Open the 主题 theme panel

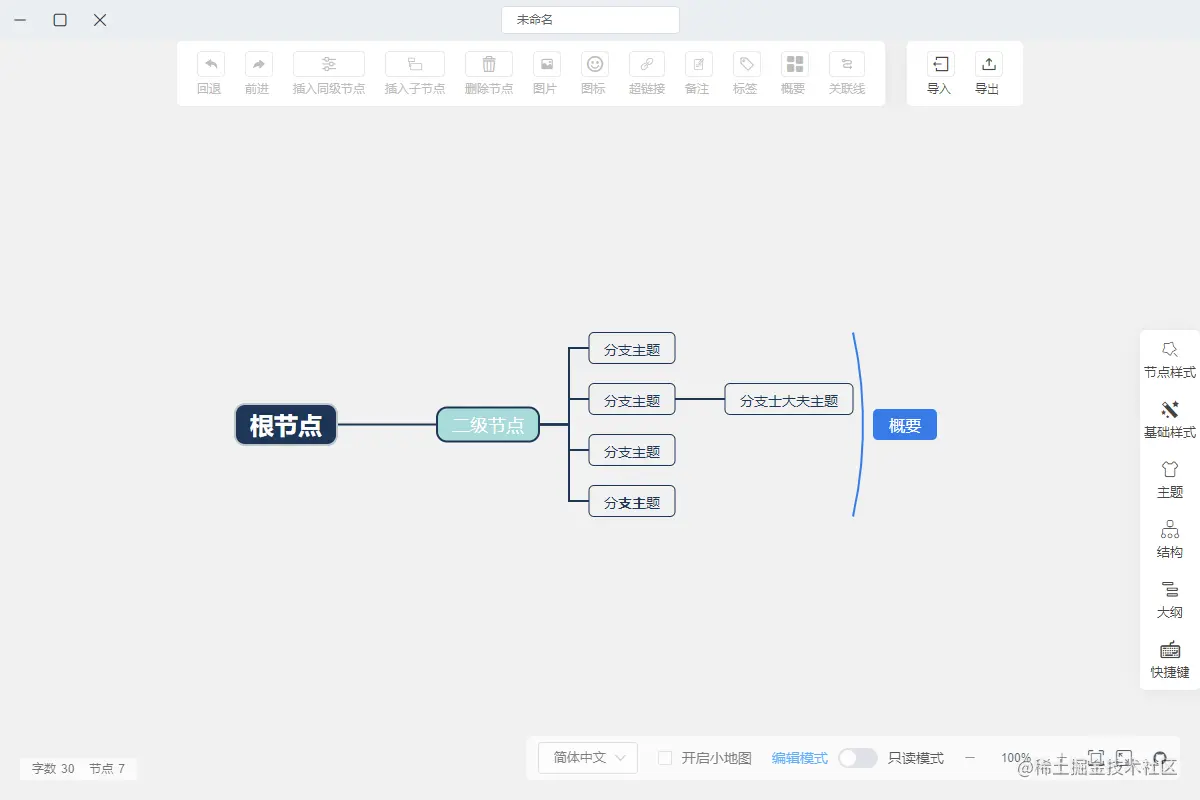pos(1170,480)
